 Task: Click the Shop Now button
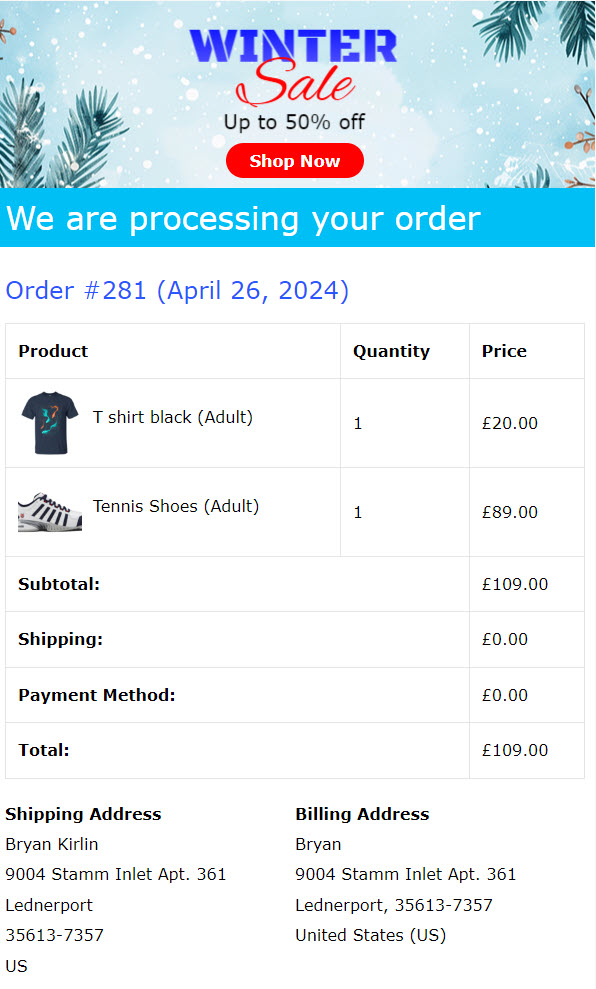click(295, 161)
